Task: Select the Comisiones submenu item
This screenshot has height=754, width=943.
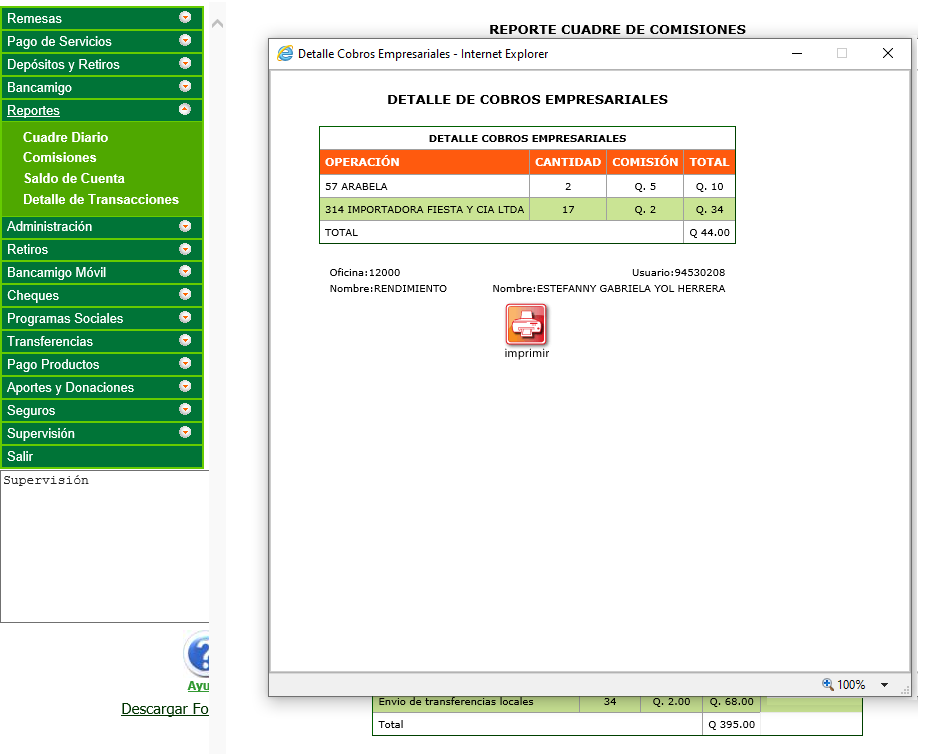Action: click(x=60, y=157)
